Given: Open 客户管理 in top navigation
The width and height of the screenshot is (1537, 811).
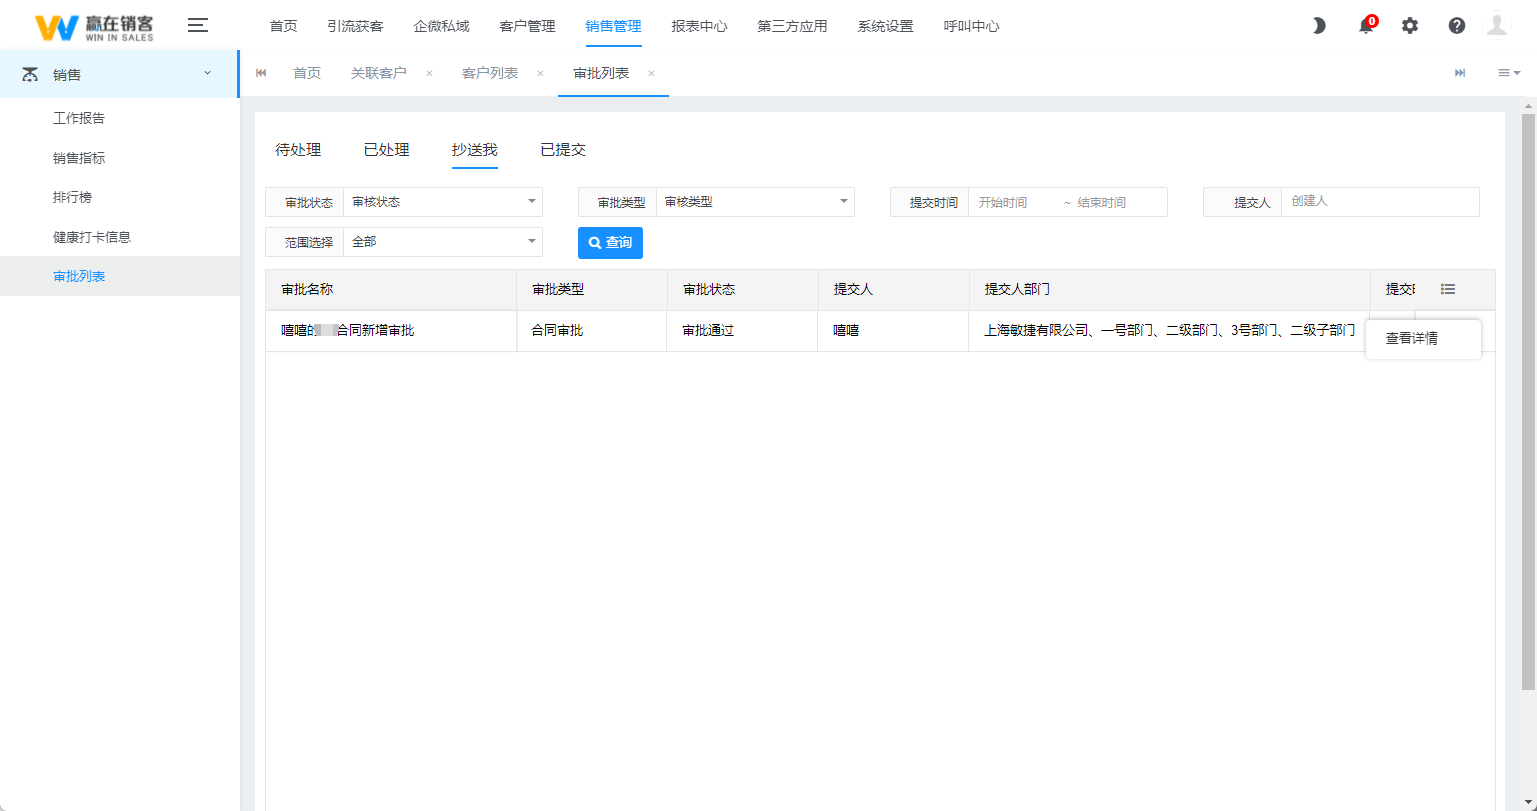Looking at the screenshot, I should coord(527,26).
